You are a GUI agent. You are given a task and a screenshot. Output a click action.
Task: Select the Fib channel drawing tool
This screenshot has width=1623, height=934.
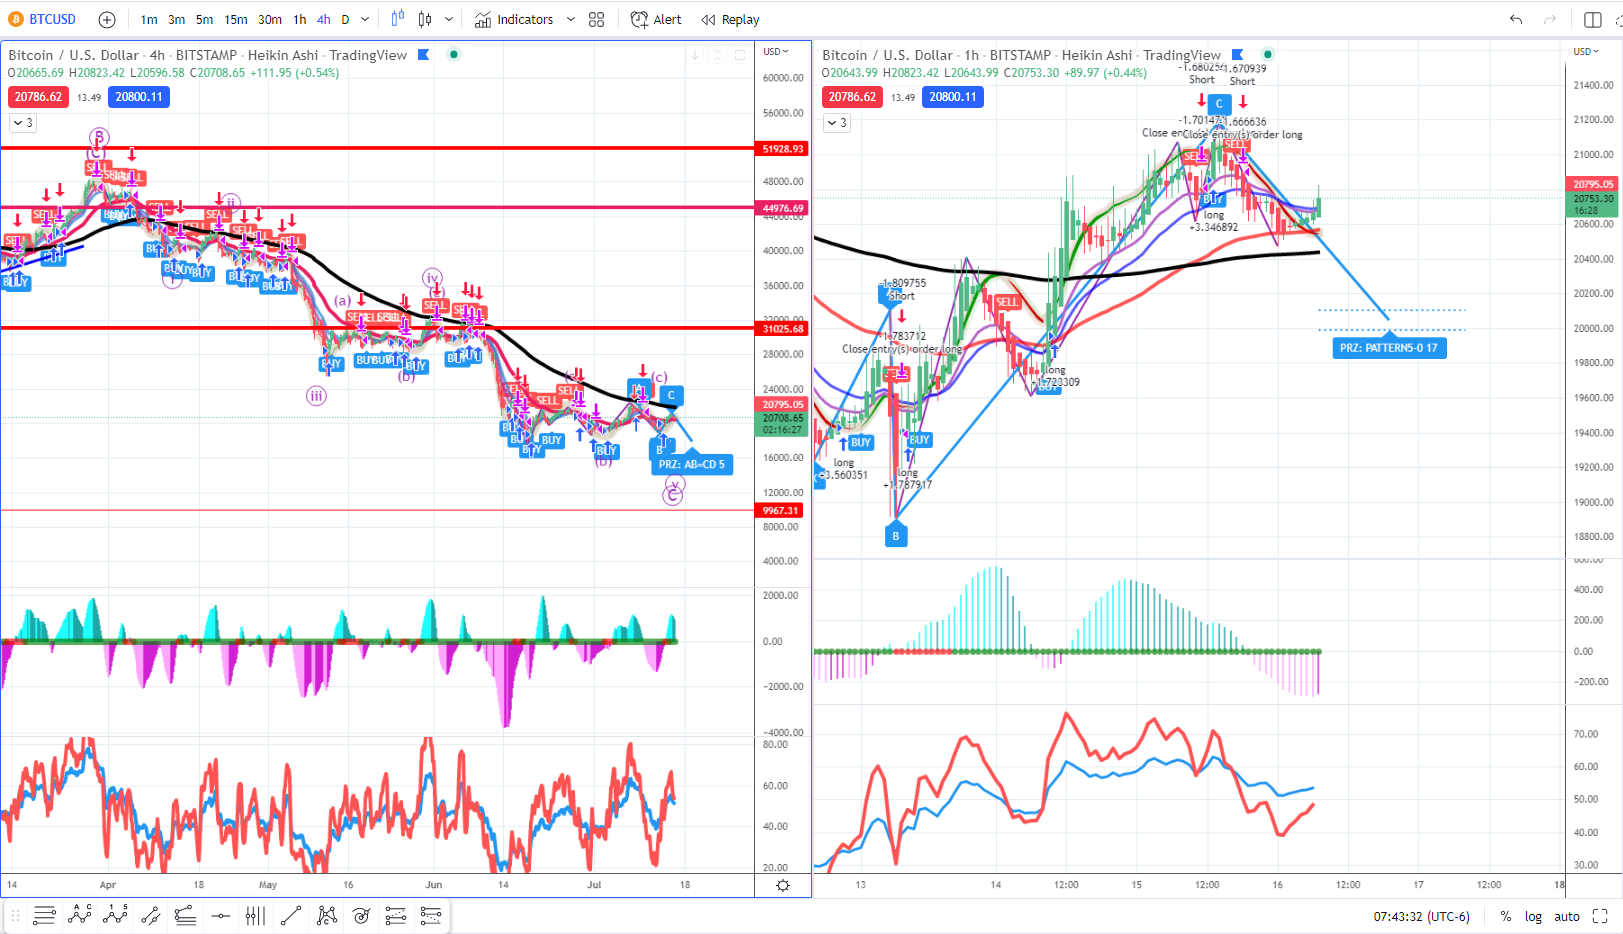396,915
